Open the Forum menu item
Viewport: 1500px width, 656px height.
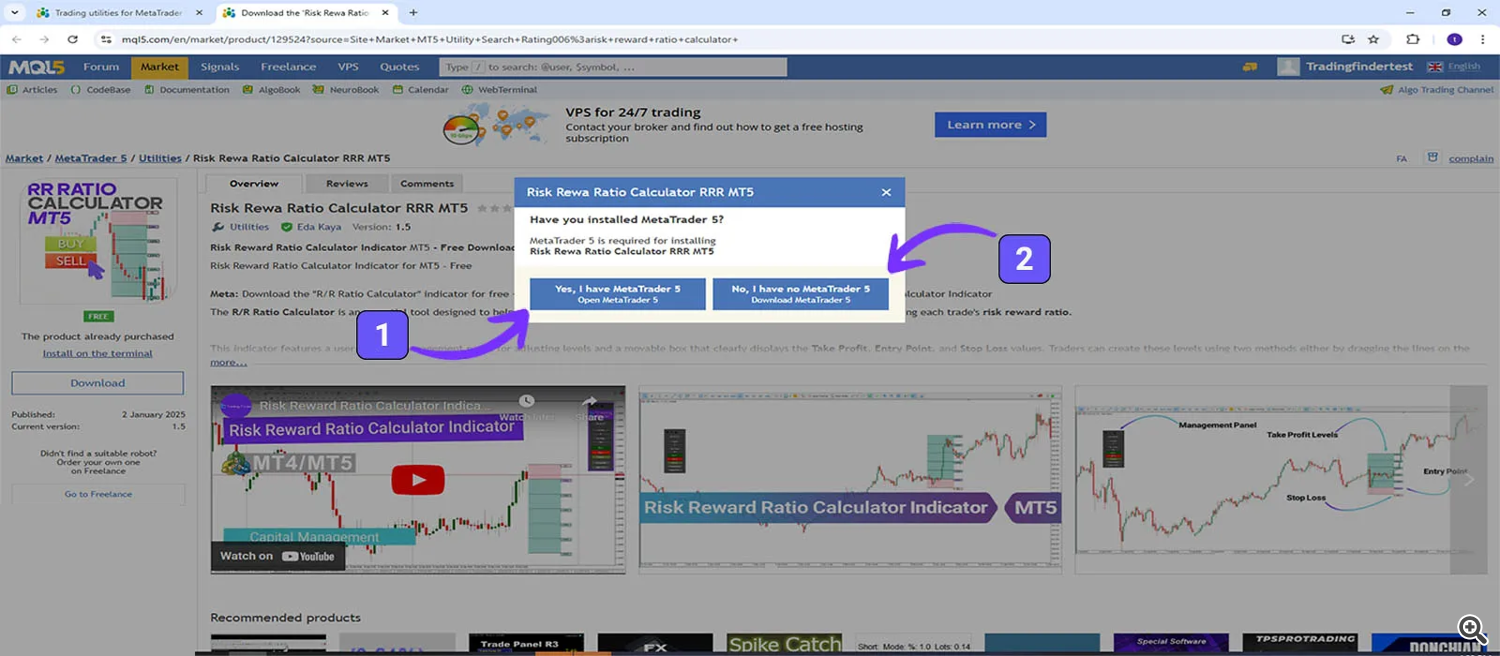(101, 67)
